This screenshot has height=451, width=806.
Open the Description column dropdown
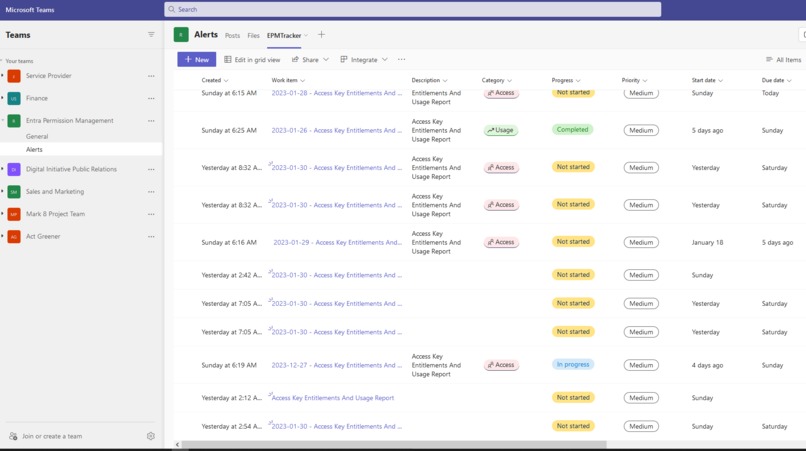click(x=445, y=81)
